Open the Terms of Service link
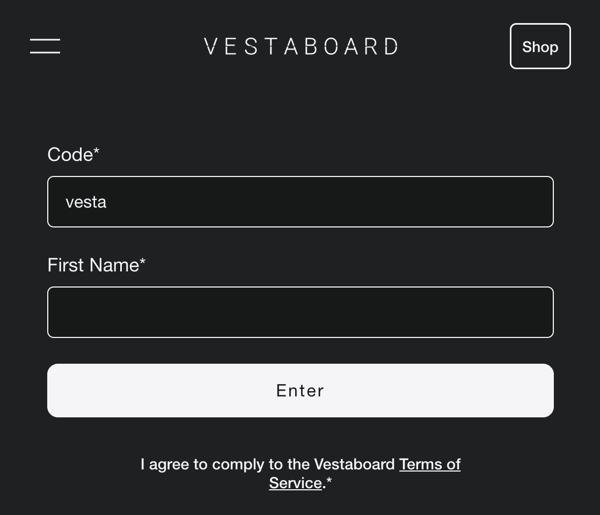 [429, 464]
